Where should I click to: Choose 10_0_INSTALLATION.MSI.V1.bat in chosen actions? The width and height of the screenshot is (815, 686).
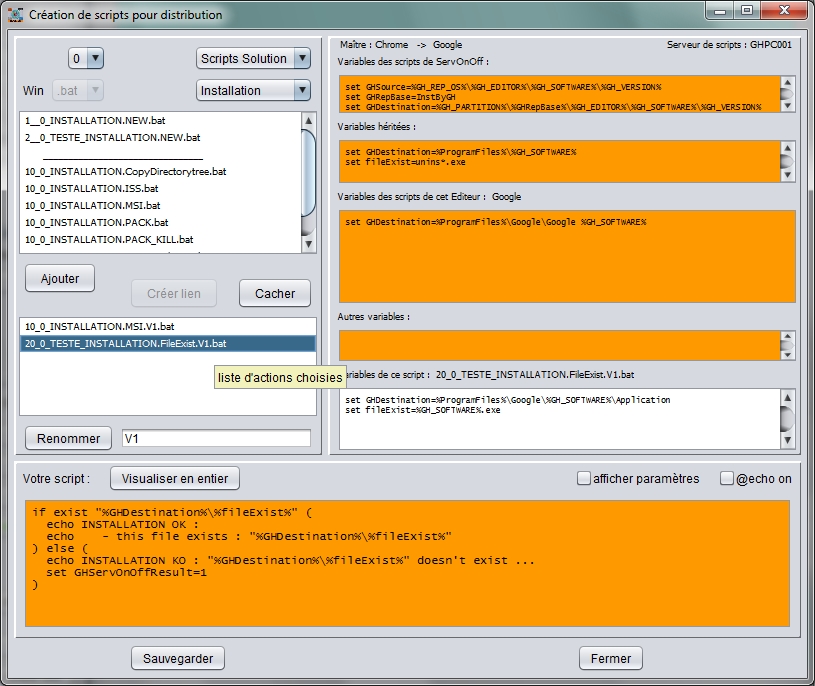click(99, 327)
